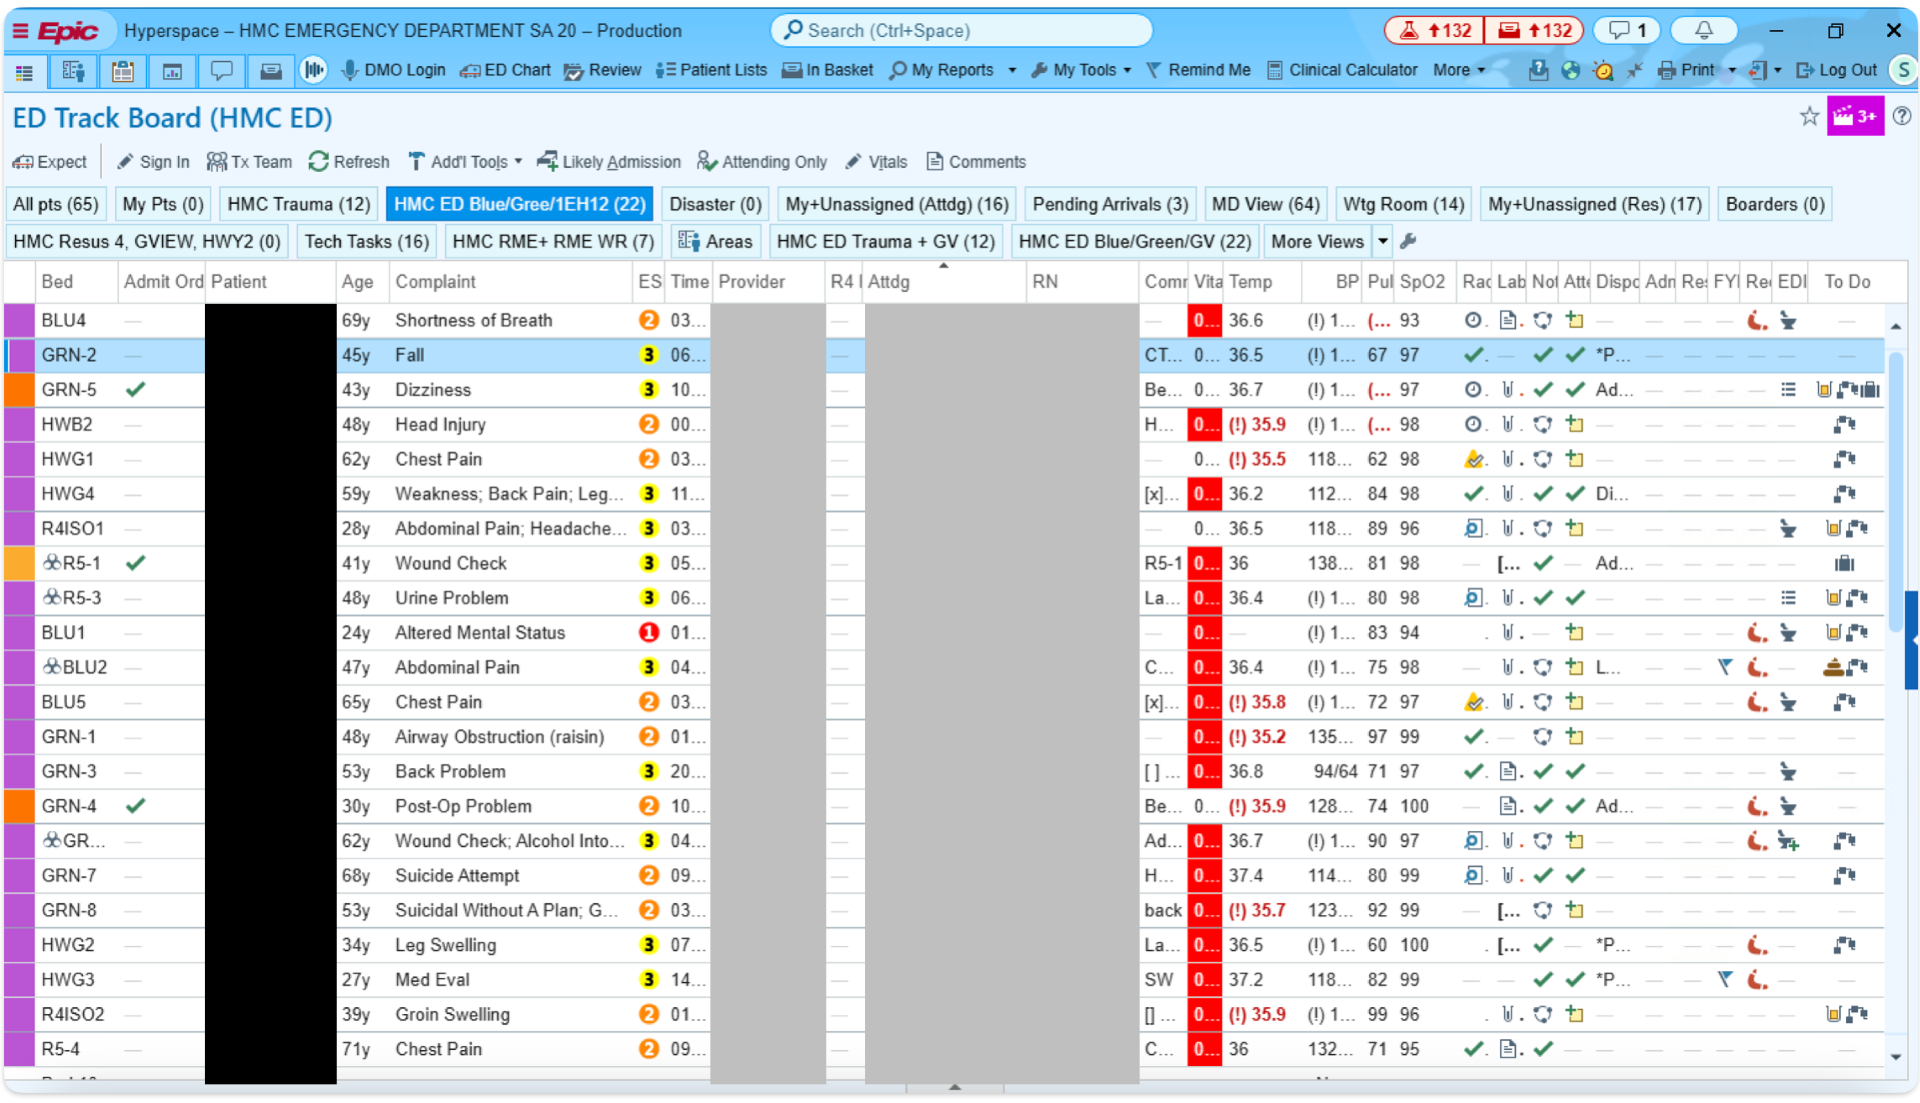The height and width of the screenshot is (1103, 1920).
Task: Click Log Out
Action: click(1836, 70)
